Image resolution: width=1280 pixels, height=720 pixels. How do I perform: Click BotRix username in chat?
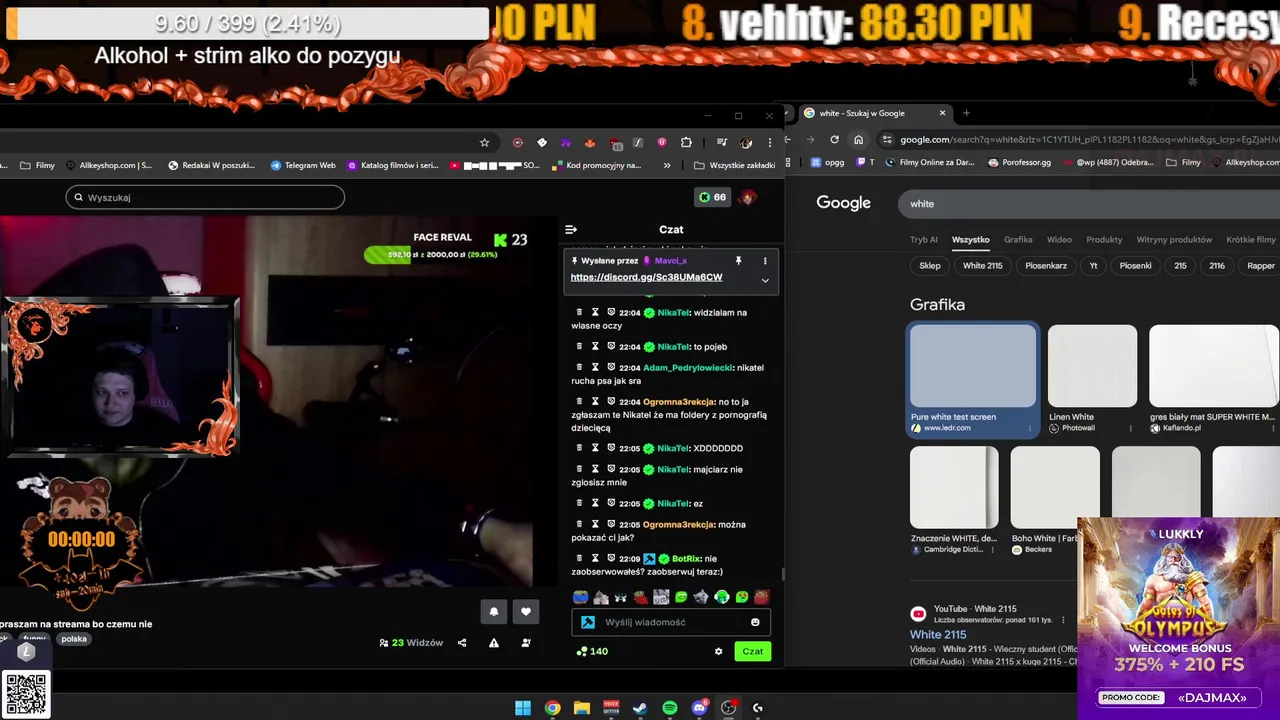pyautogui.click(x=686, y=558)
